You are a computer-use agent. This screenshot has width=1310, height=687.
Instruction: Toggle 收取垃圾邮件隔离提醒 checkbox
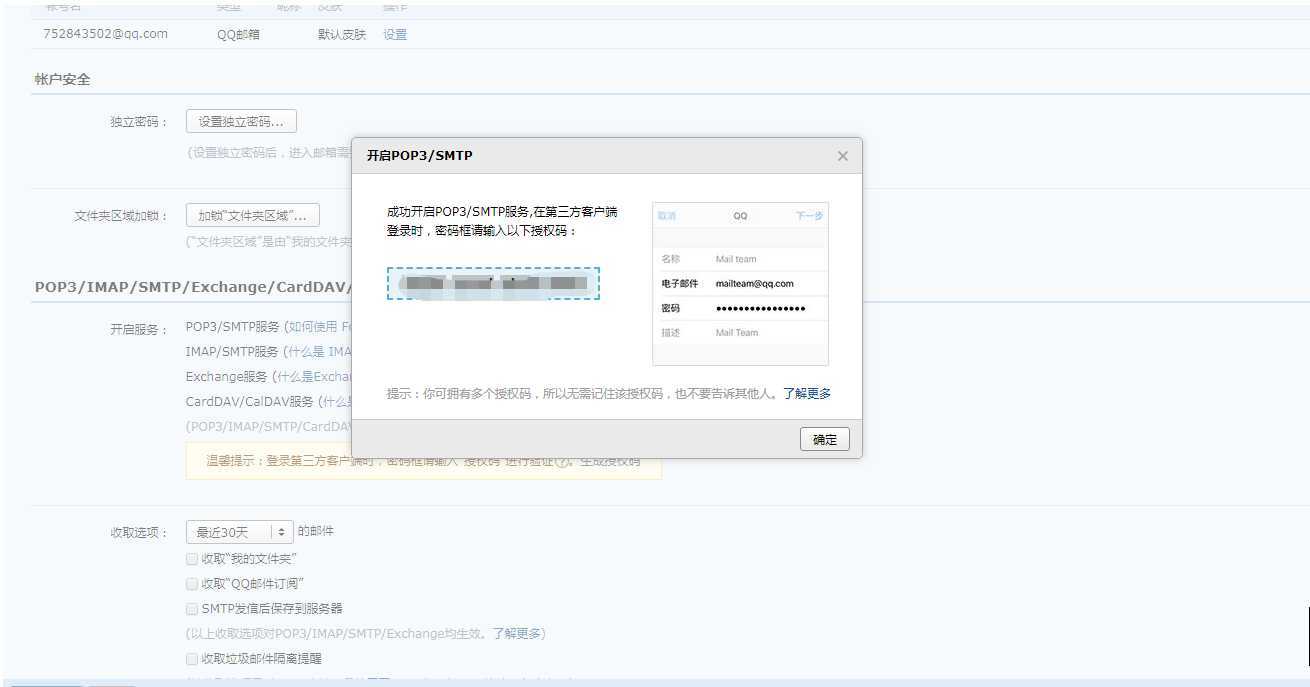click(x=192, y=658)
